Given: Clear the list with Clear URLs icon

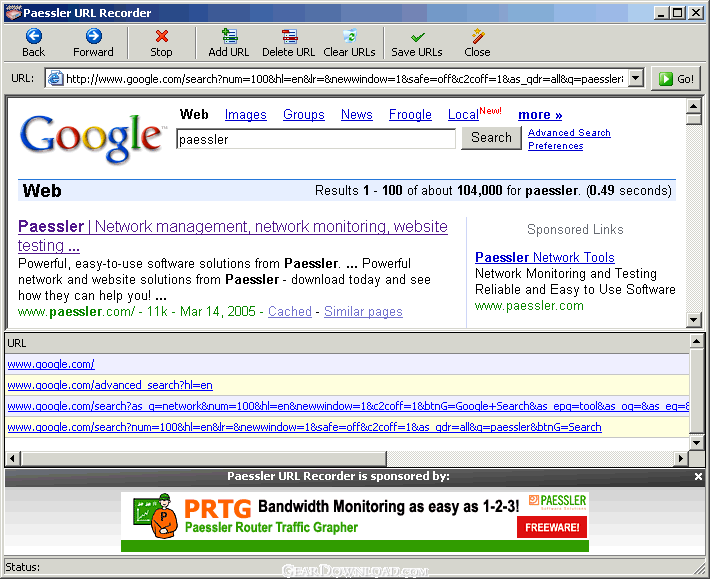Looking at the screenshot, I should click(350, 36).
